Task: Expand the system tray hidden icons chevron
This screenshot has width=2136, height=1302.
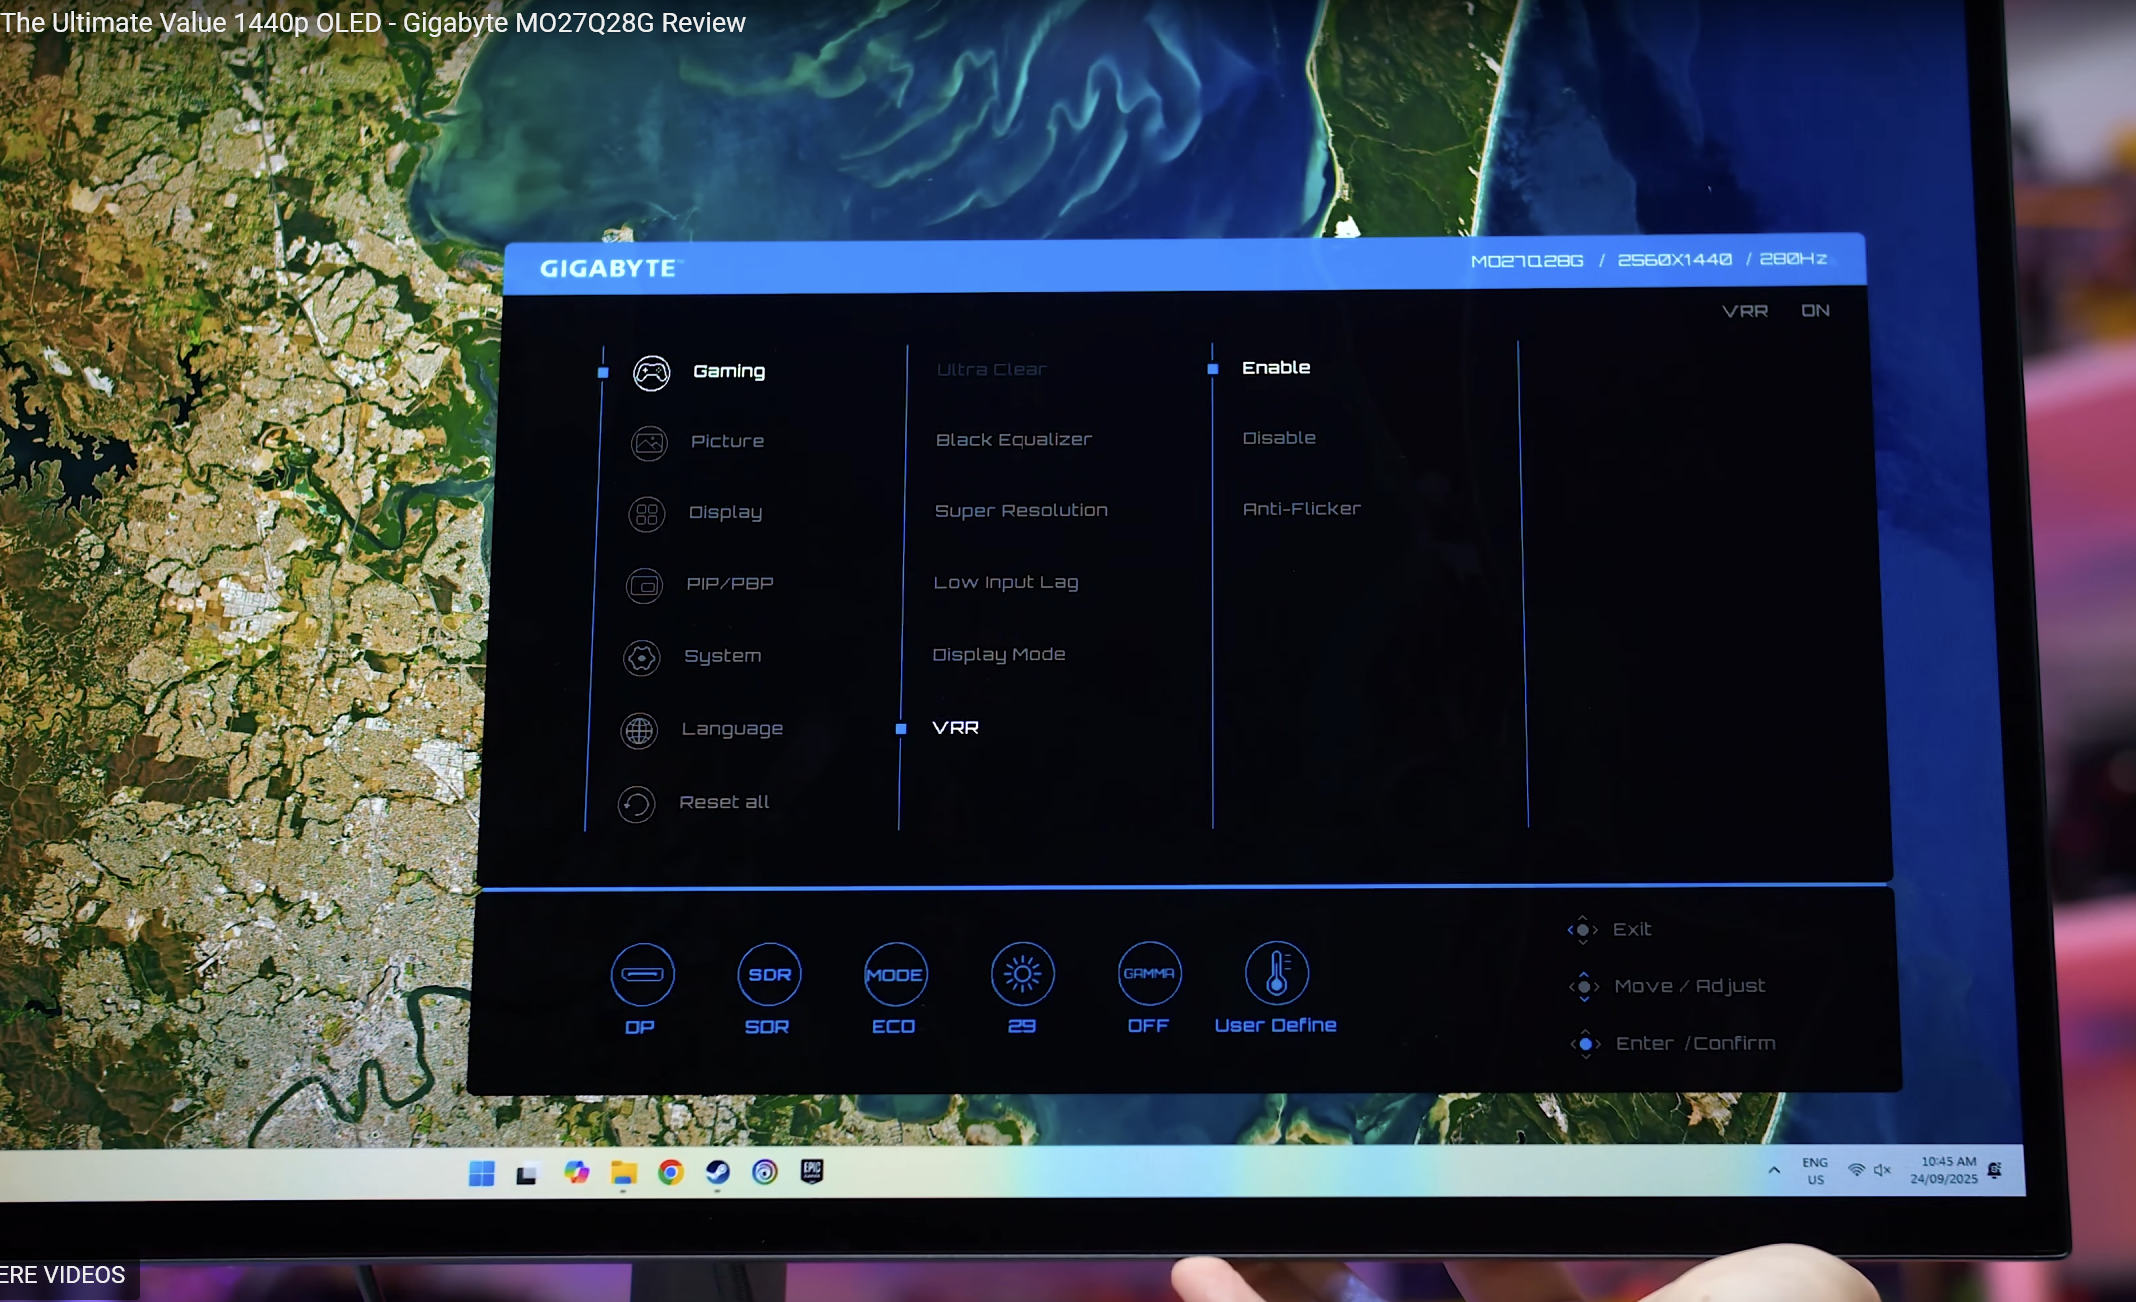Action: [1773, 1170]
